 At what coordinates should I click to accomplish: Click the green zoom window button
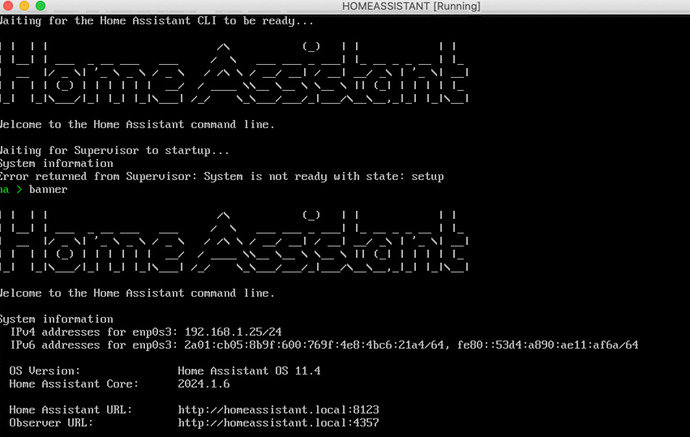click(40, 5)
